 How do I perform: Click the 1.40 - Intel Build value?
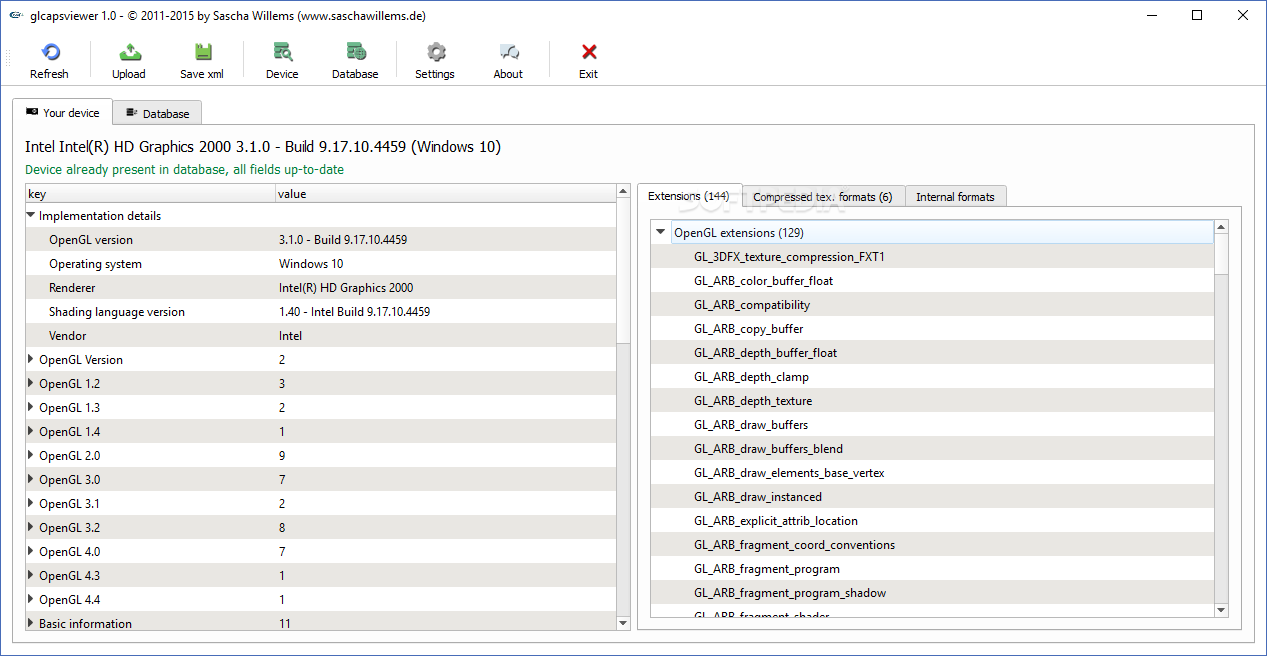coord(354,312)
